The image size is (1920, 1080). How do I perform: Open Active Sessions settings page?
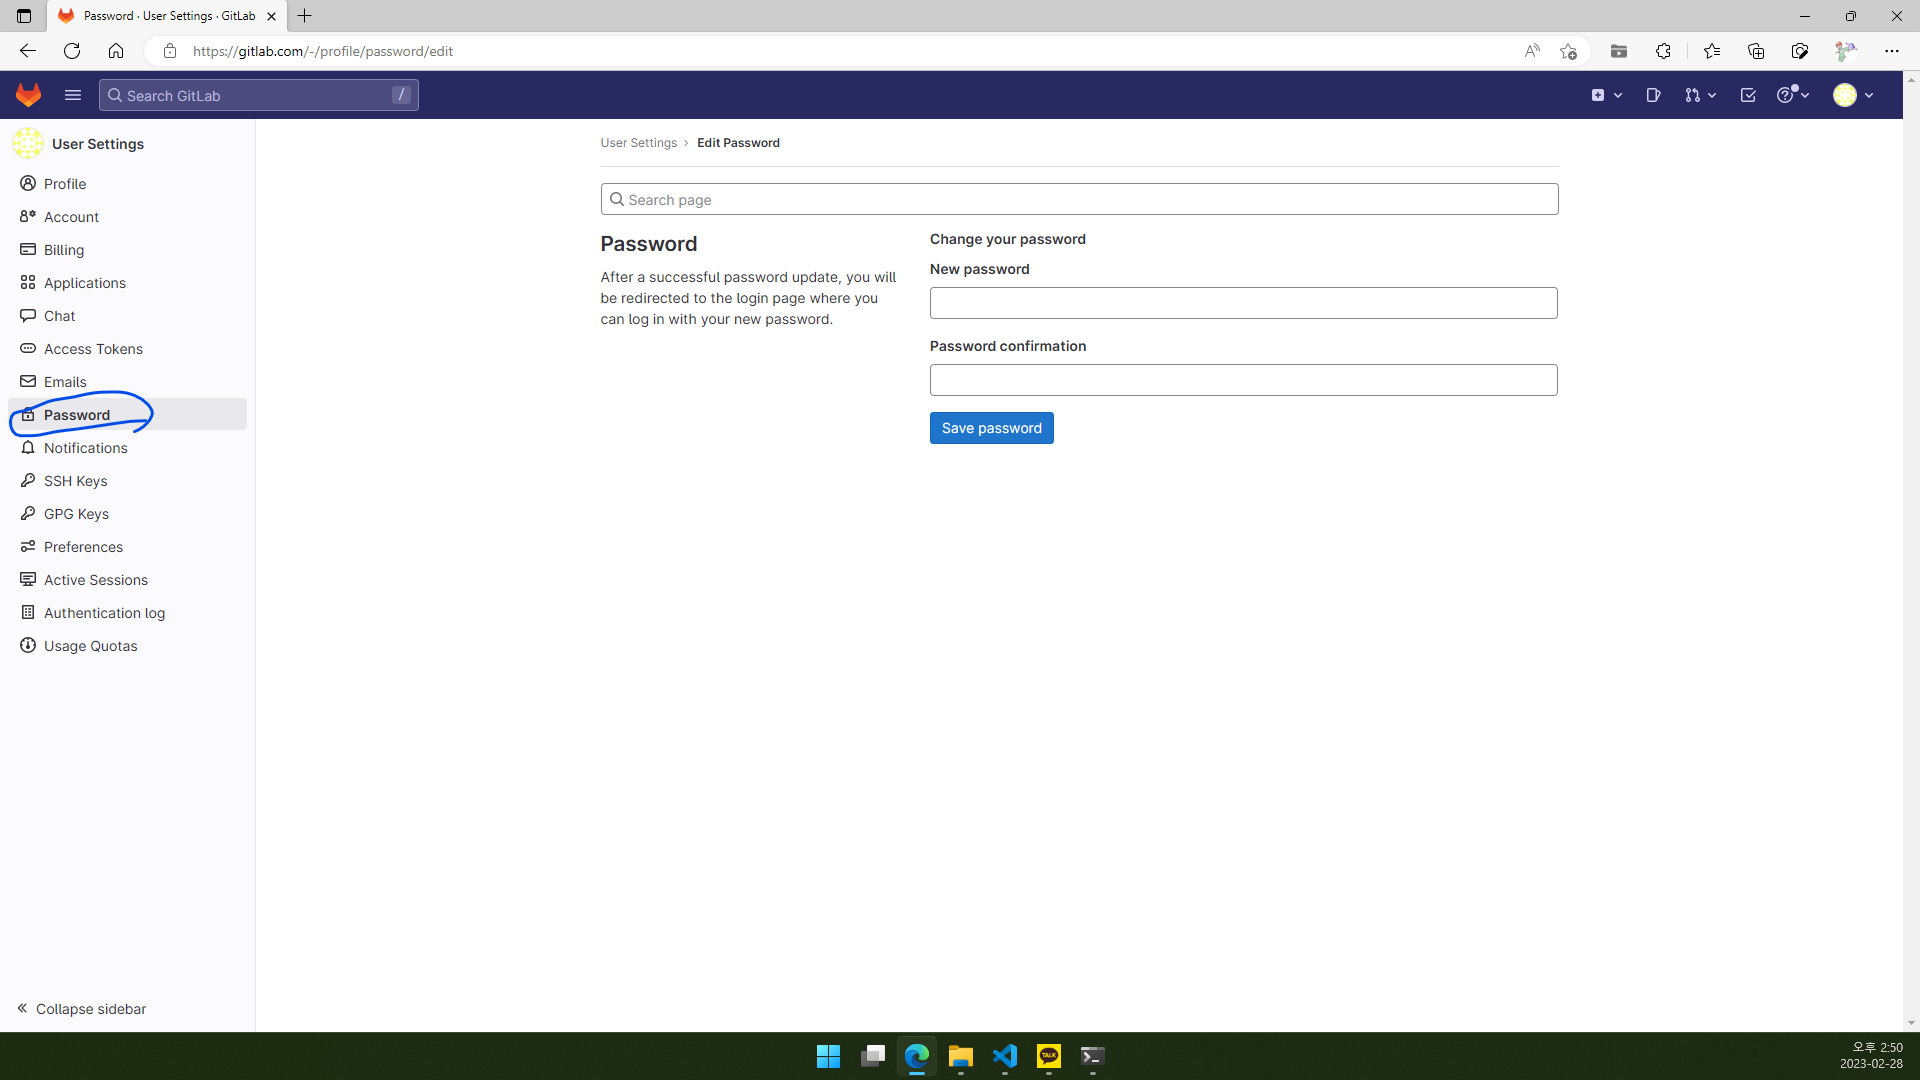click(x=95, y=579)
